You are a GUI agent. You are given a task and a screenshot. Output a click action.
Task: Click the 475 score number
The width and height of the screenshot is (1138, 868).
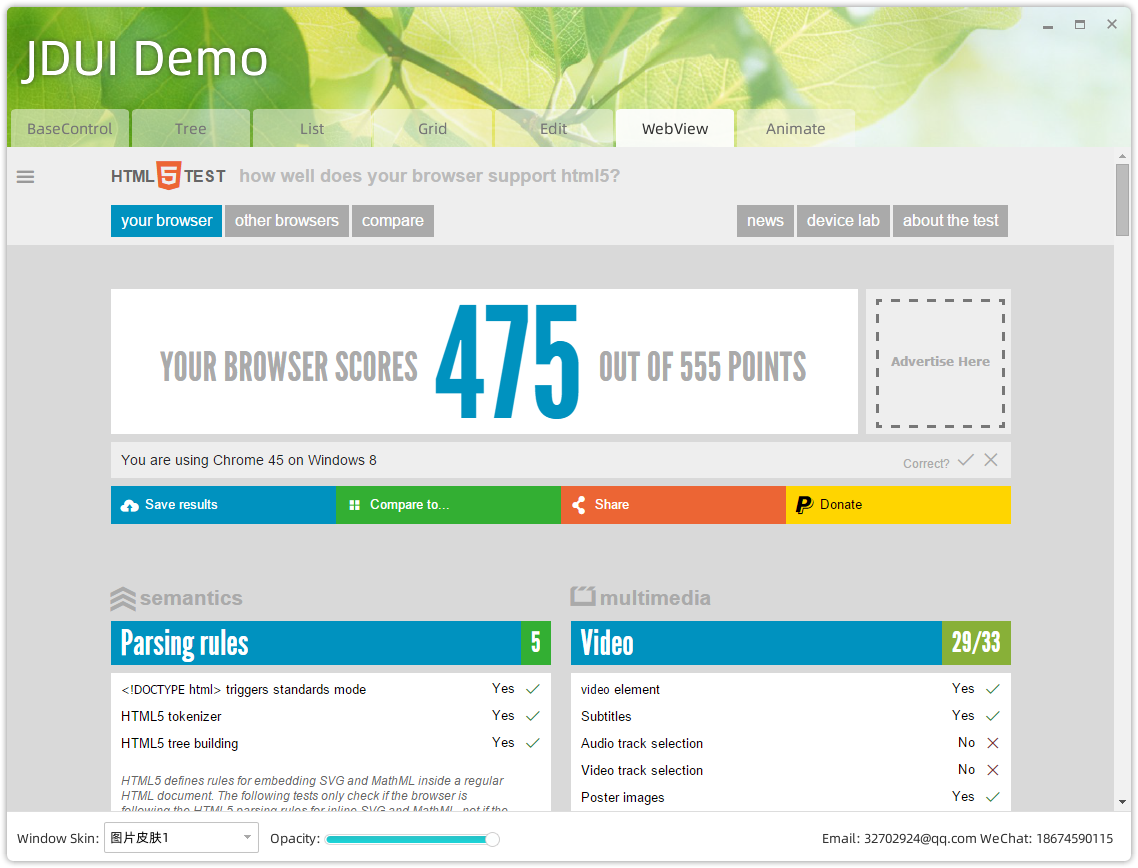pos(507,361)
